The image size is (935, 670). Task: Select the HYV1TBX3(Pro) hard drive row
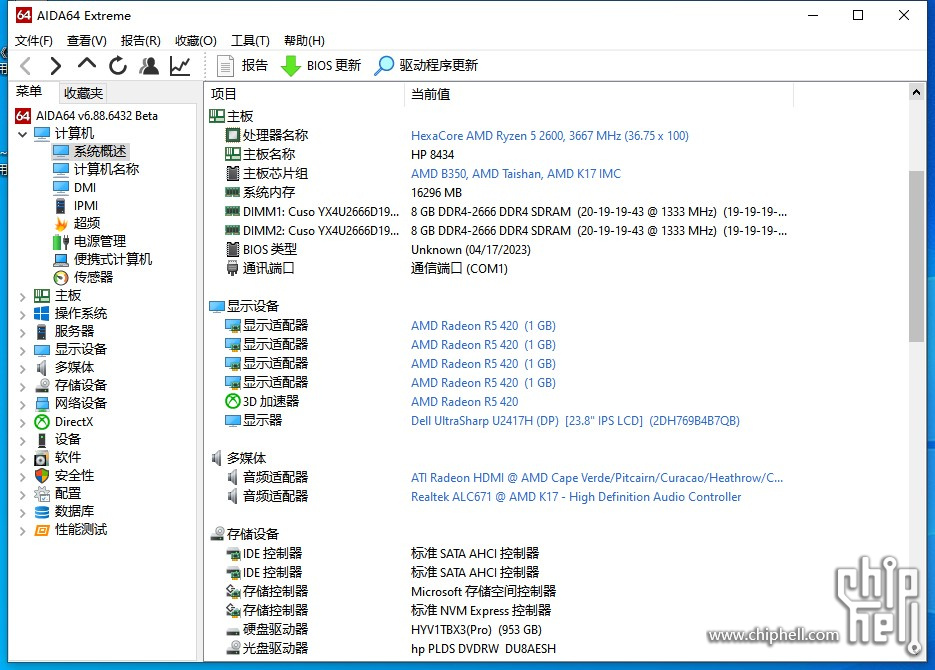[x=383, y=629]
